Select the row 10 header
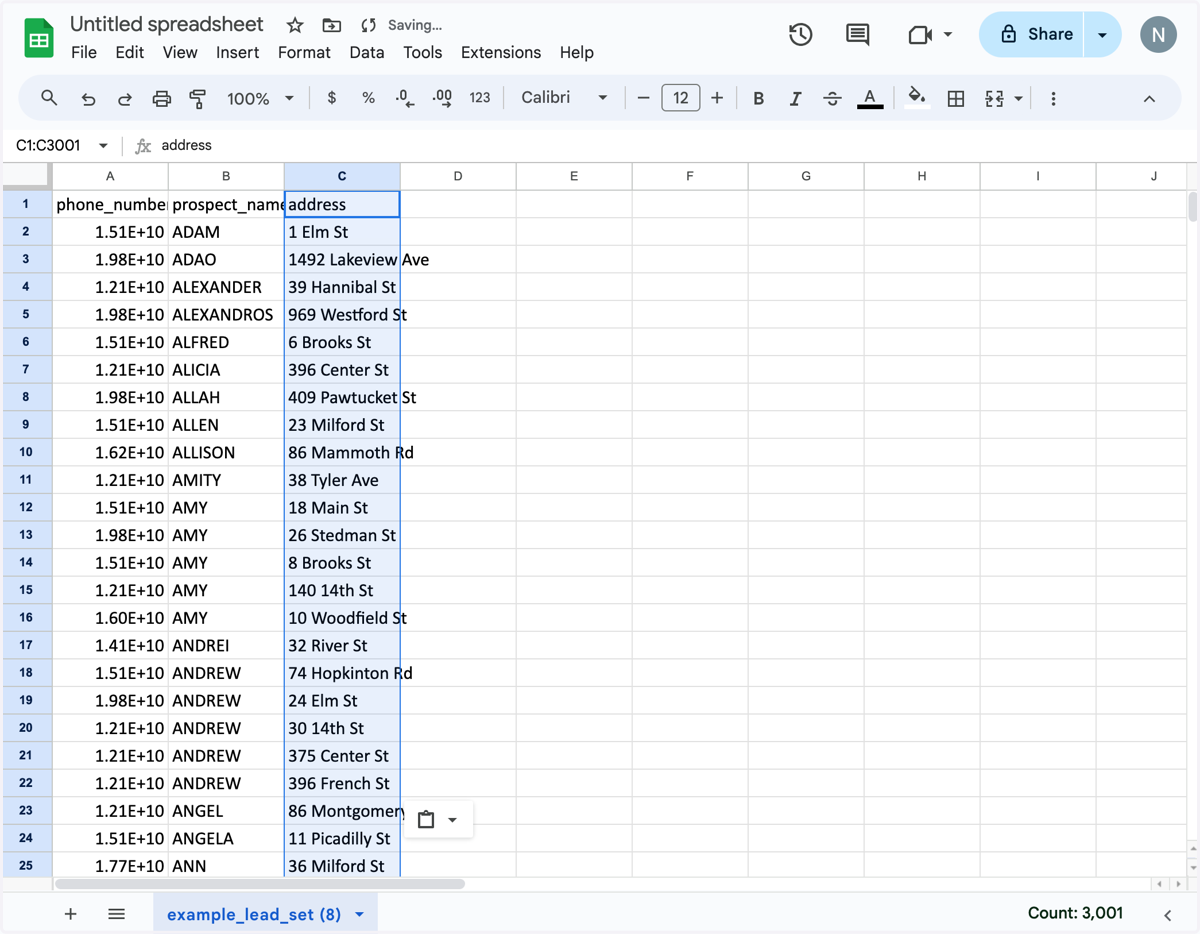The width and height of the screenshot is (1200, 934). [26, 452]
